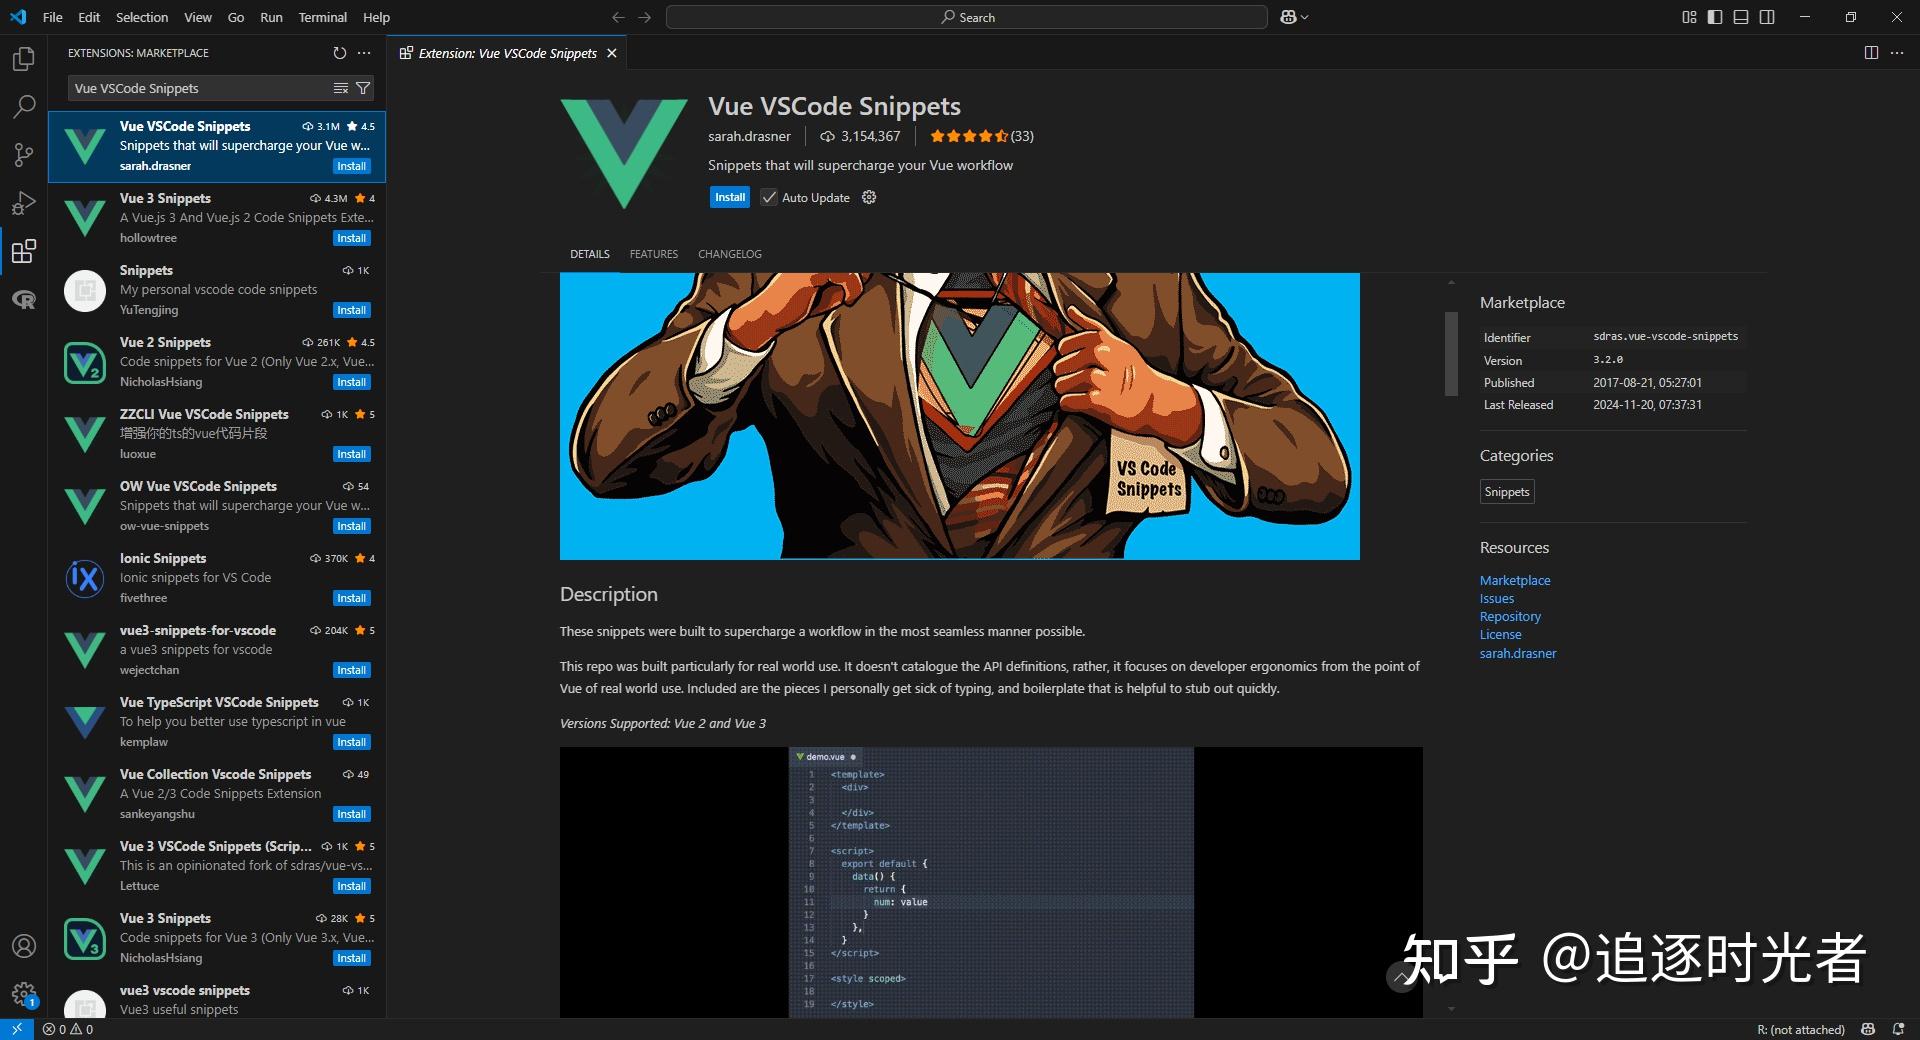Toggle the primary sidebar visibility

[x=1714, y=17]
